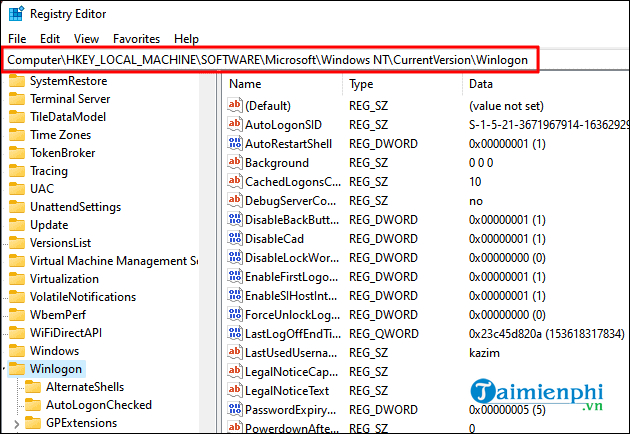The width and height of the screenshot is (630, 434).
Task: Click the CachedLogonsC... value icon
Action: click(235, 181)
